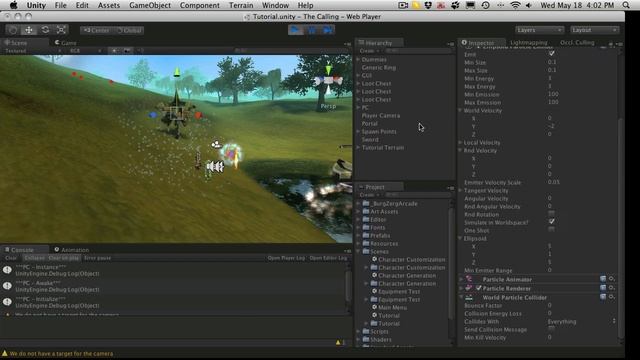Screen dimensions: 640x360
Task: Toggle Simulate in Worldspace checkbox
Action: pos(551,222)
